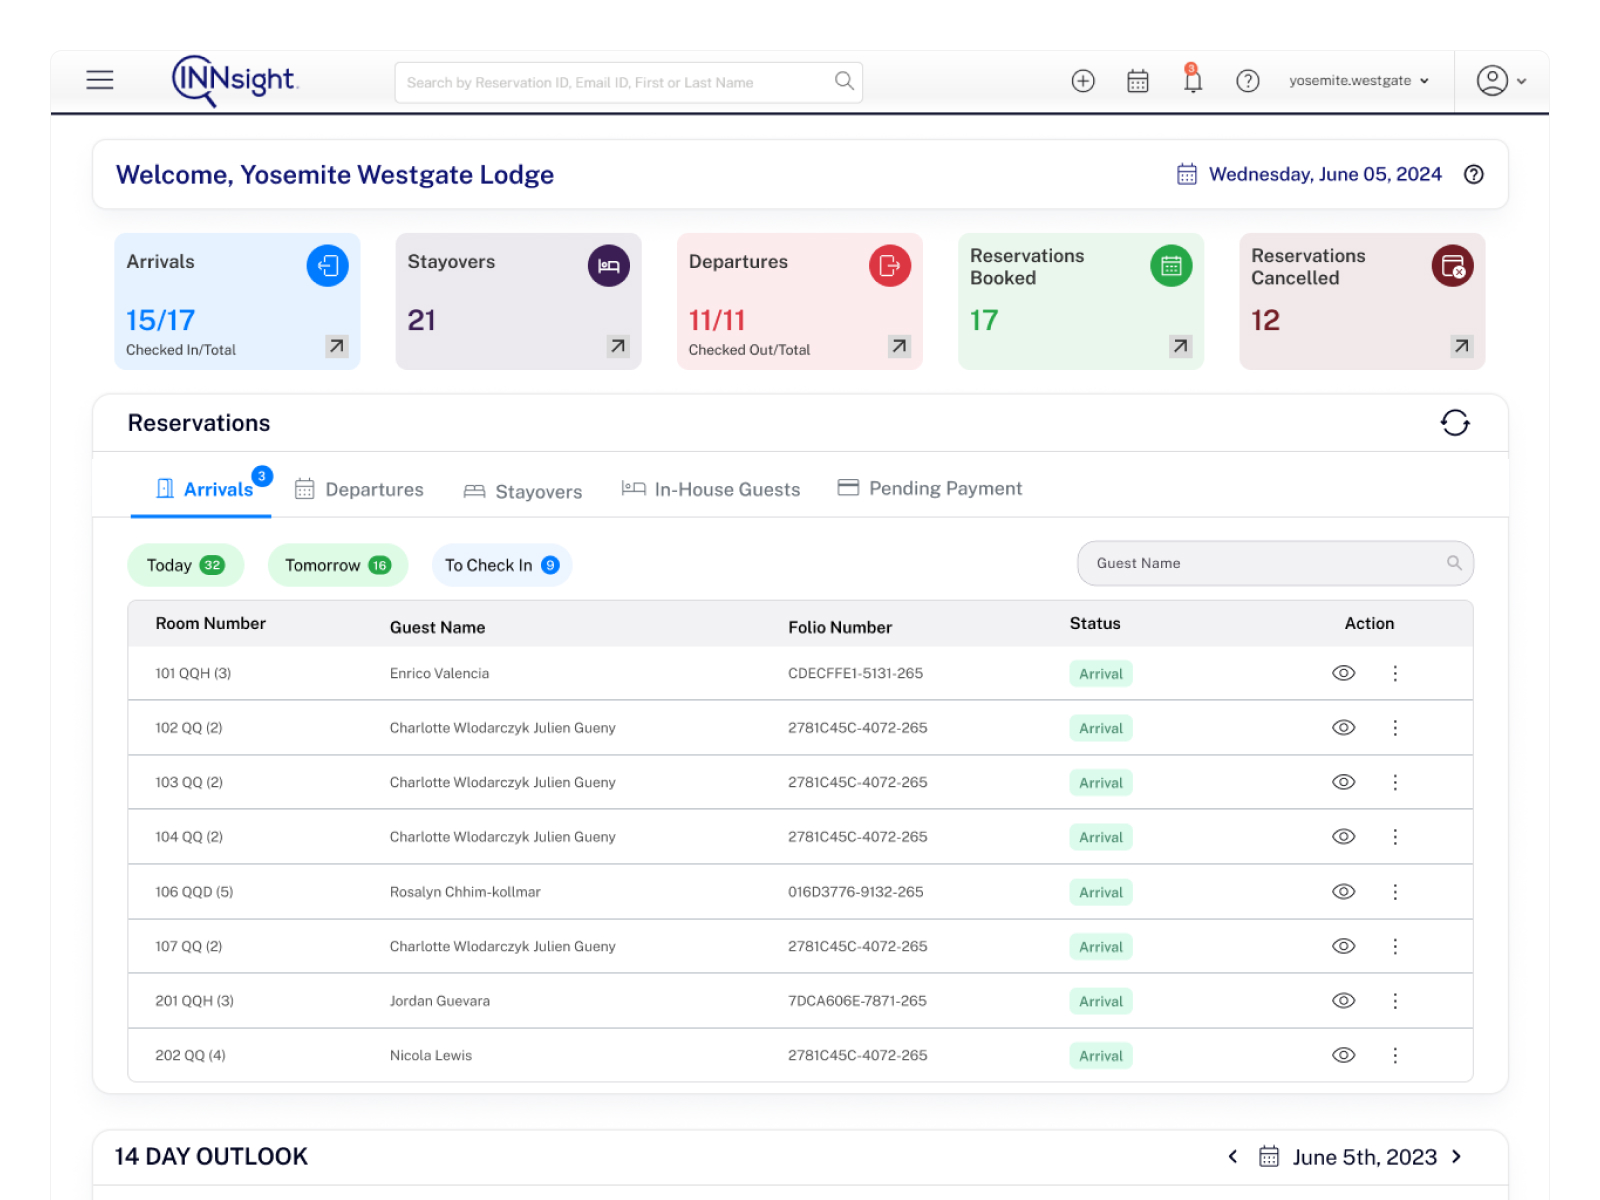Click folio number 7DCA606E-7871-265

click(x=857, y=1001)
